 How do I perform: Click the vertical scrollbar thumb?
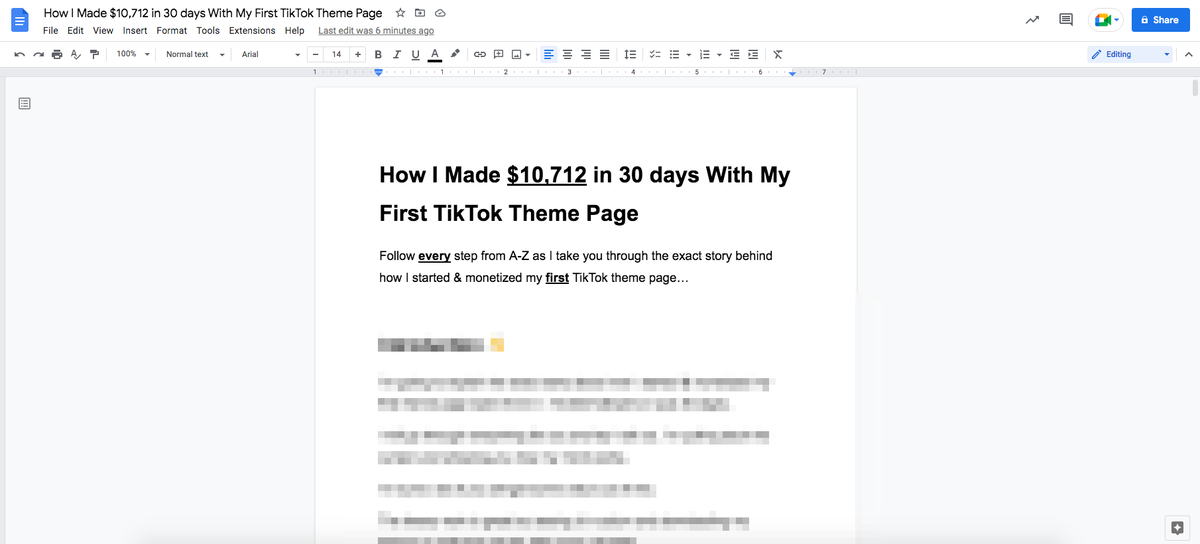click(1195, 86)
